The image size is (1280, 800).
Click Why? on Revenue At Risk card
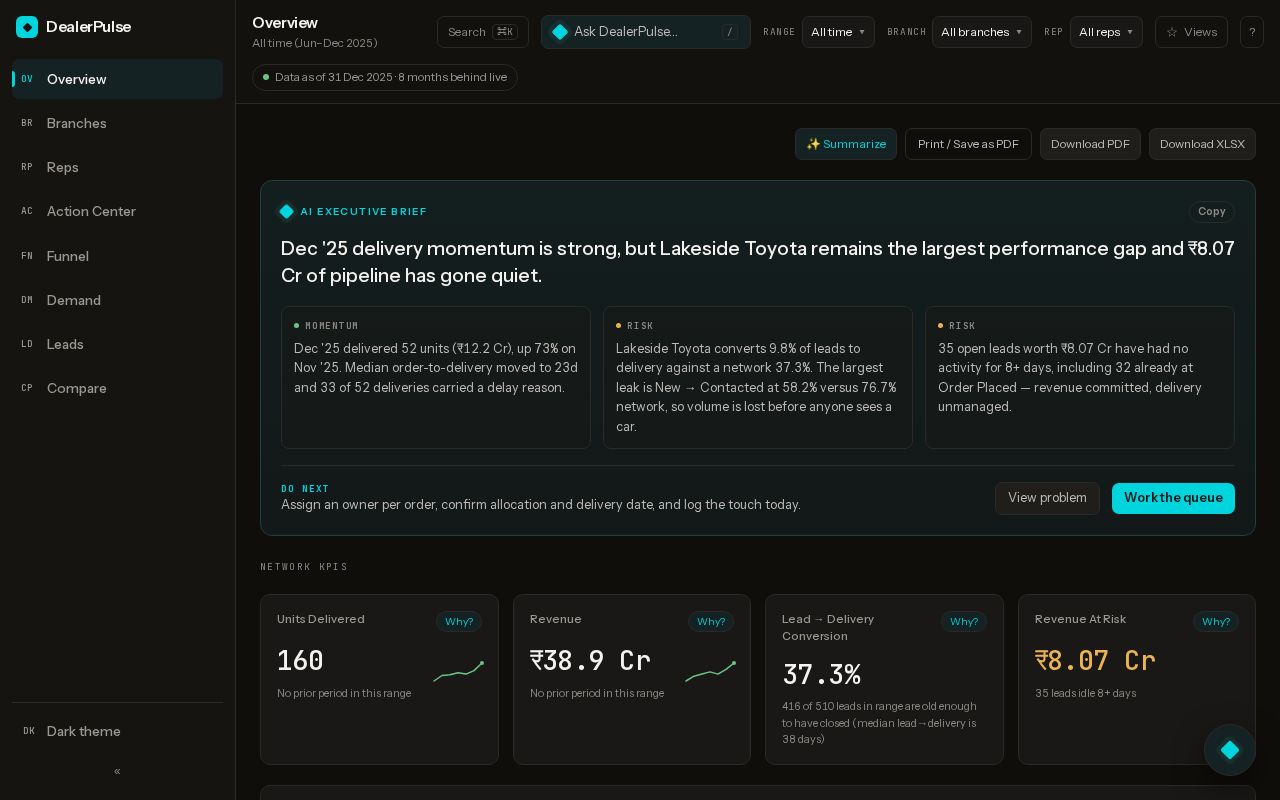click(x=1216, y=622)
